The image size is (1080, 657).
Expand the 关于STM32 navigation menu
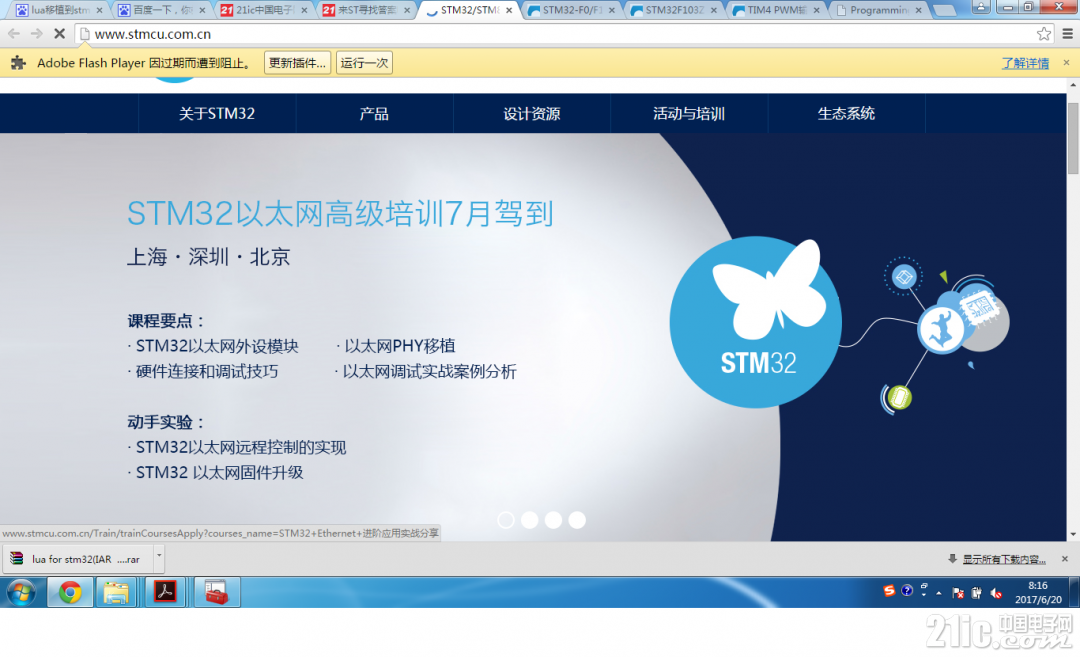coord(217,114)
